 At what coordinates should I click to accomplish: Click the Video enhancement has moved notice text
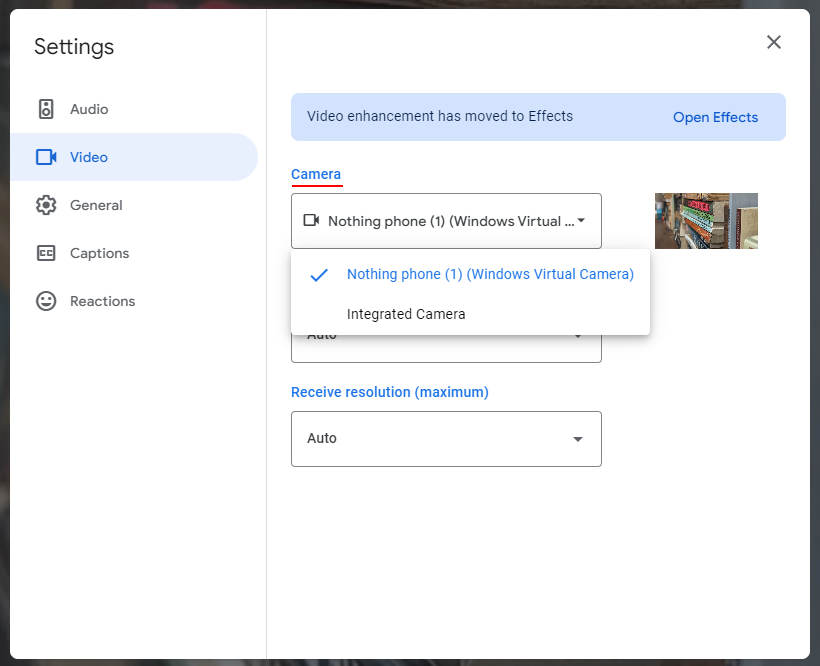[440, 116]
